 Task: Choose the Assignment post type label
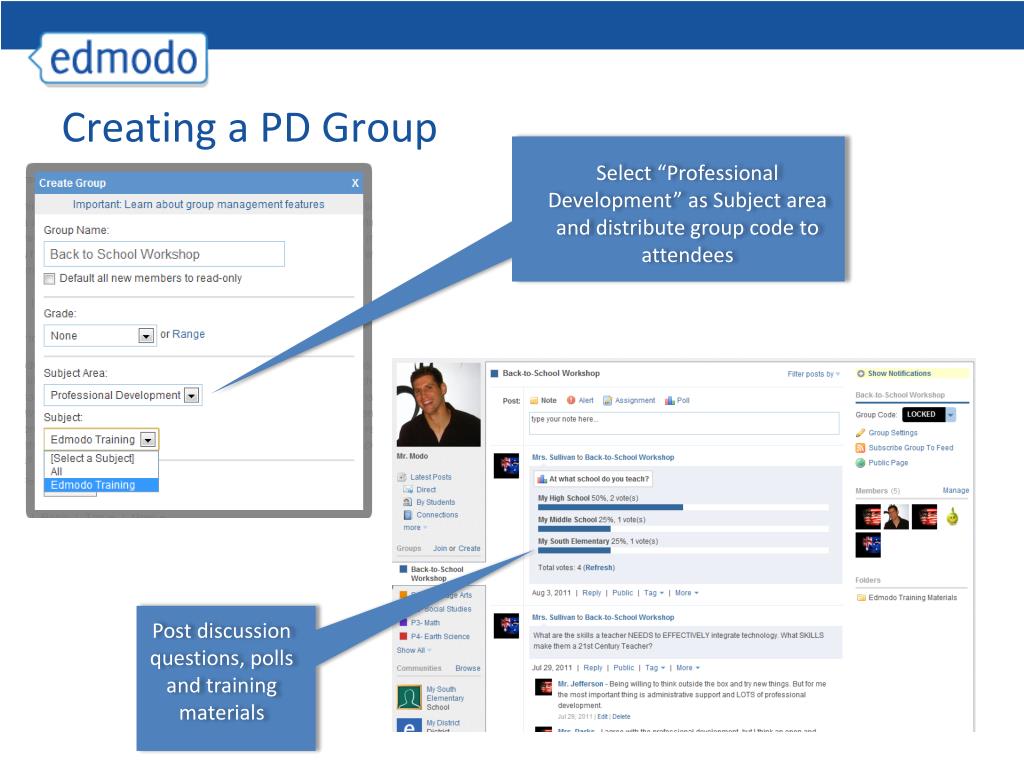coord(635,400)
